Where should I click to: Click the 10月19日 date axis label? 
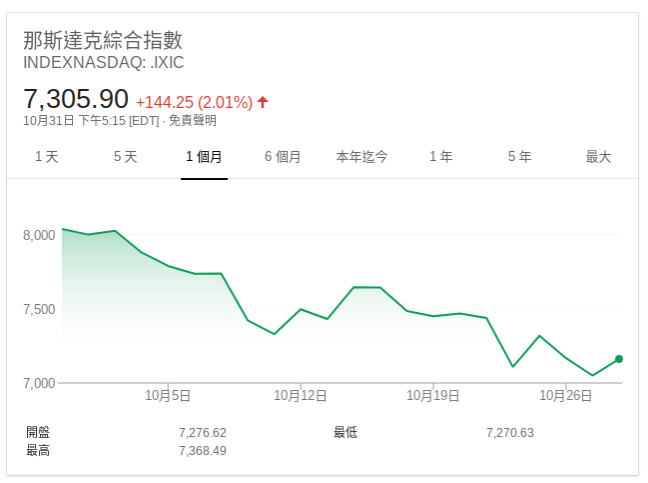[x=433, y=396]
